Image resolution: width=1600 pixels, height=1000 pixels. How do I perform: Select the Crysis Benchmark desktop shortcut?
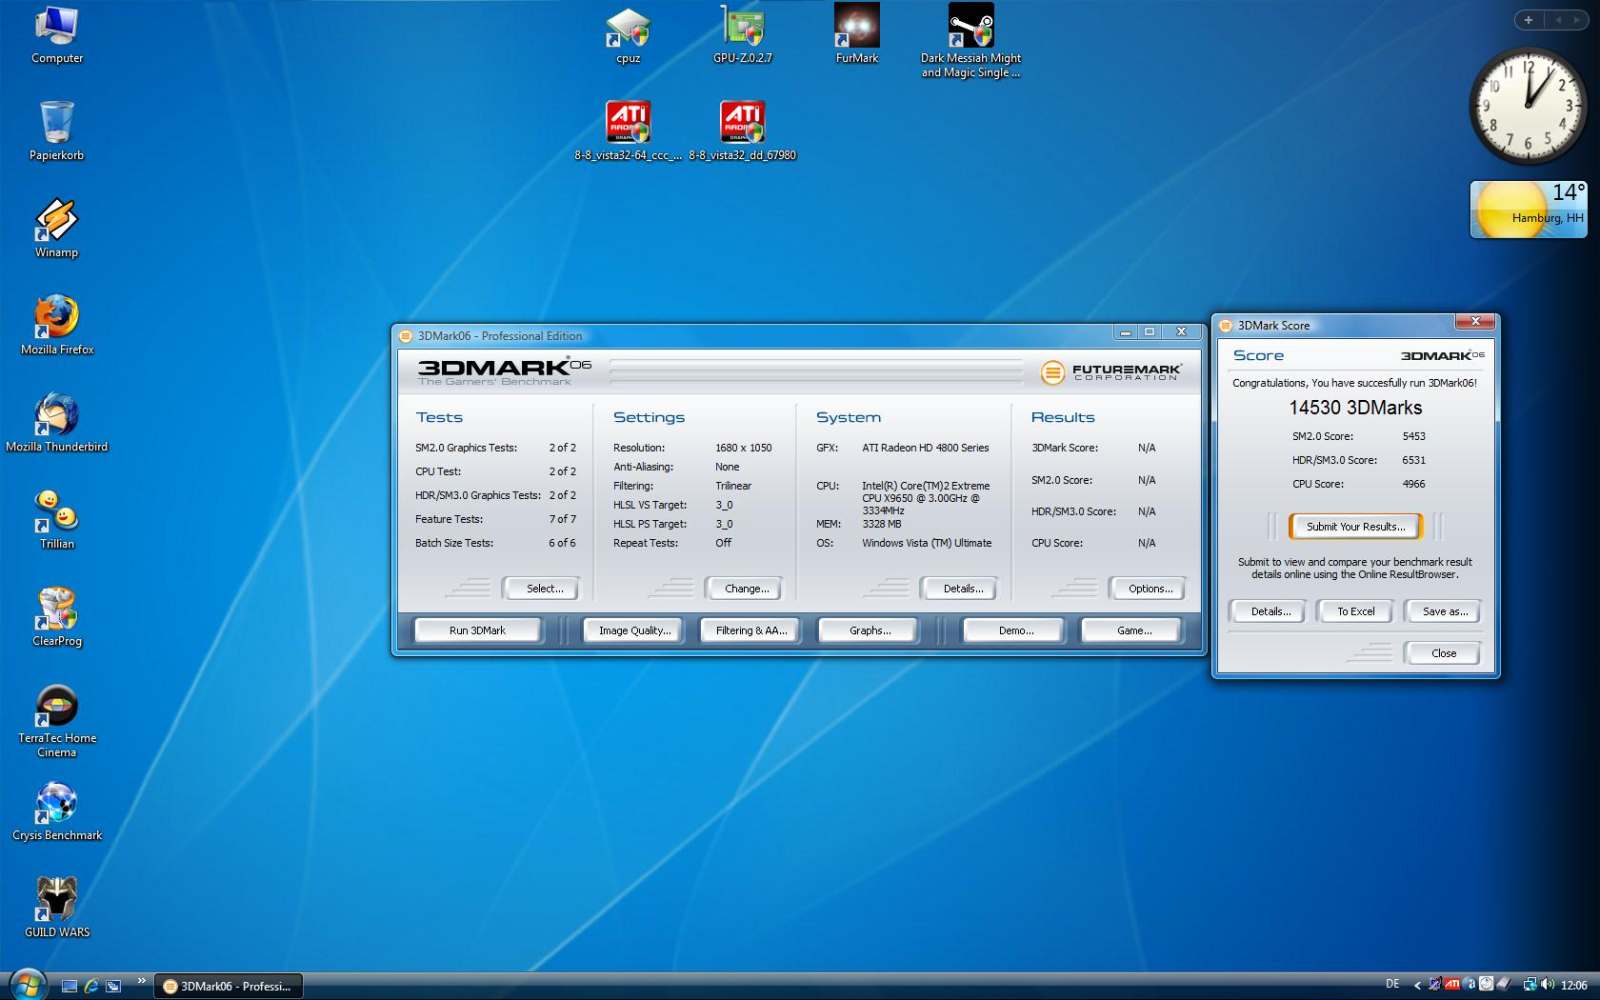pos(57,810)
